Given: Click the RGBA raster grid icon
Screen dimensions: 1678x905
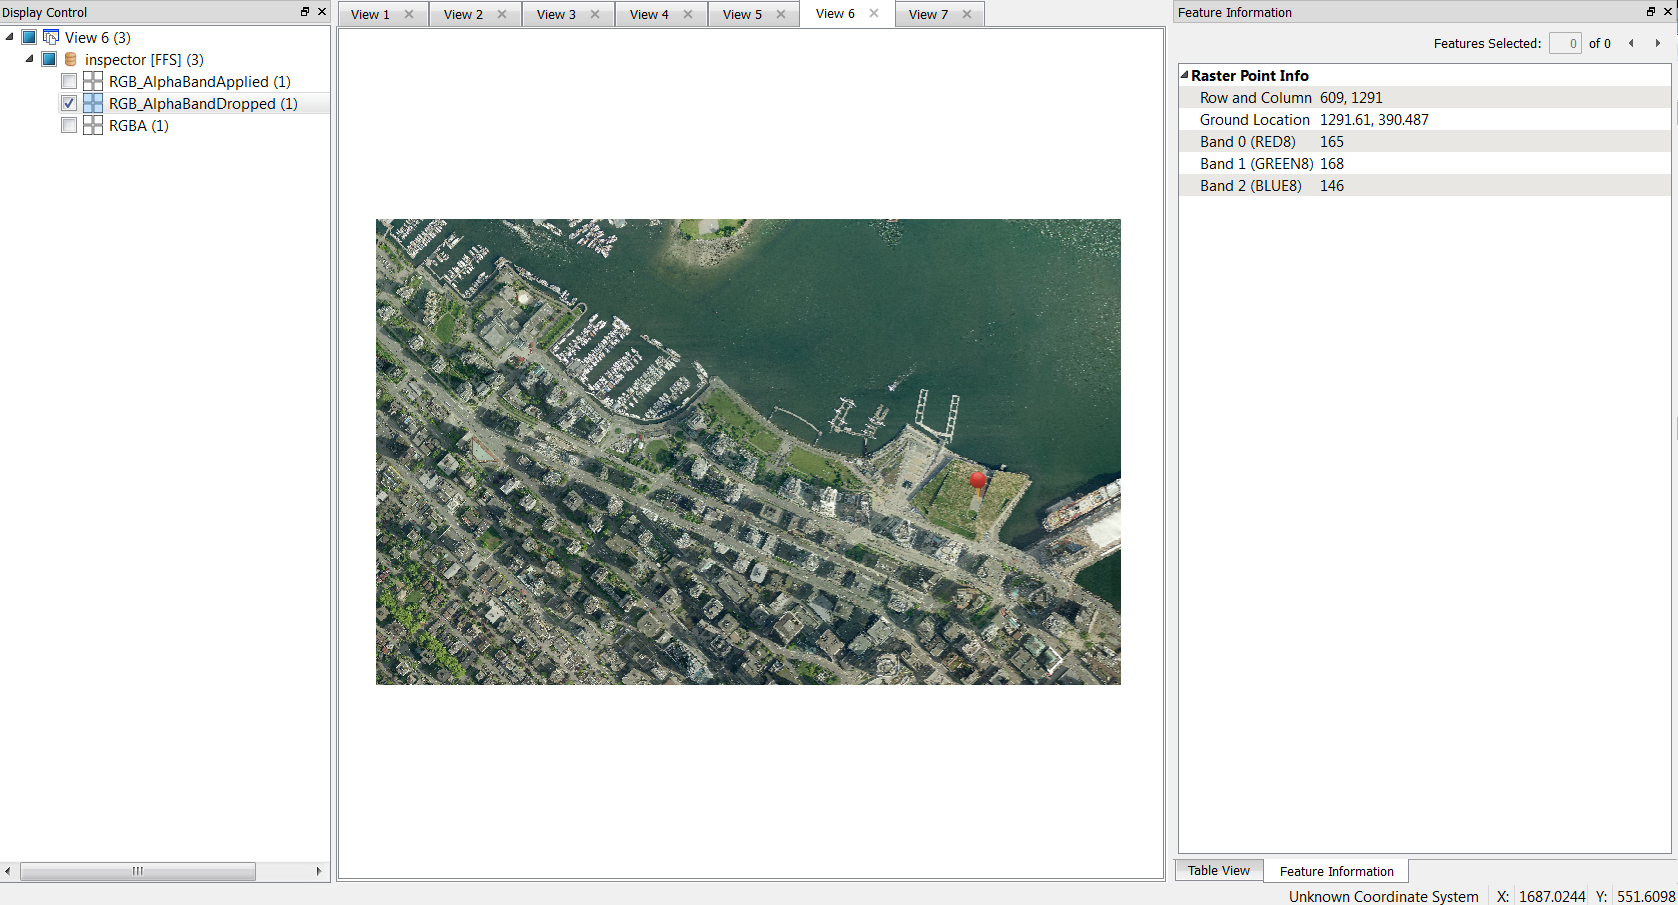Looking at the screenshot, I should pos(93,125).
